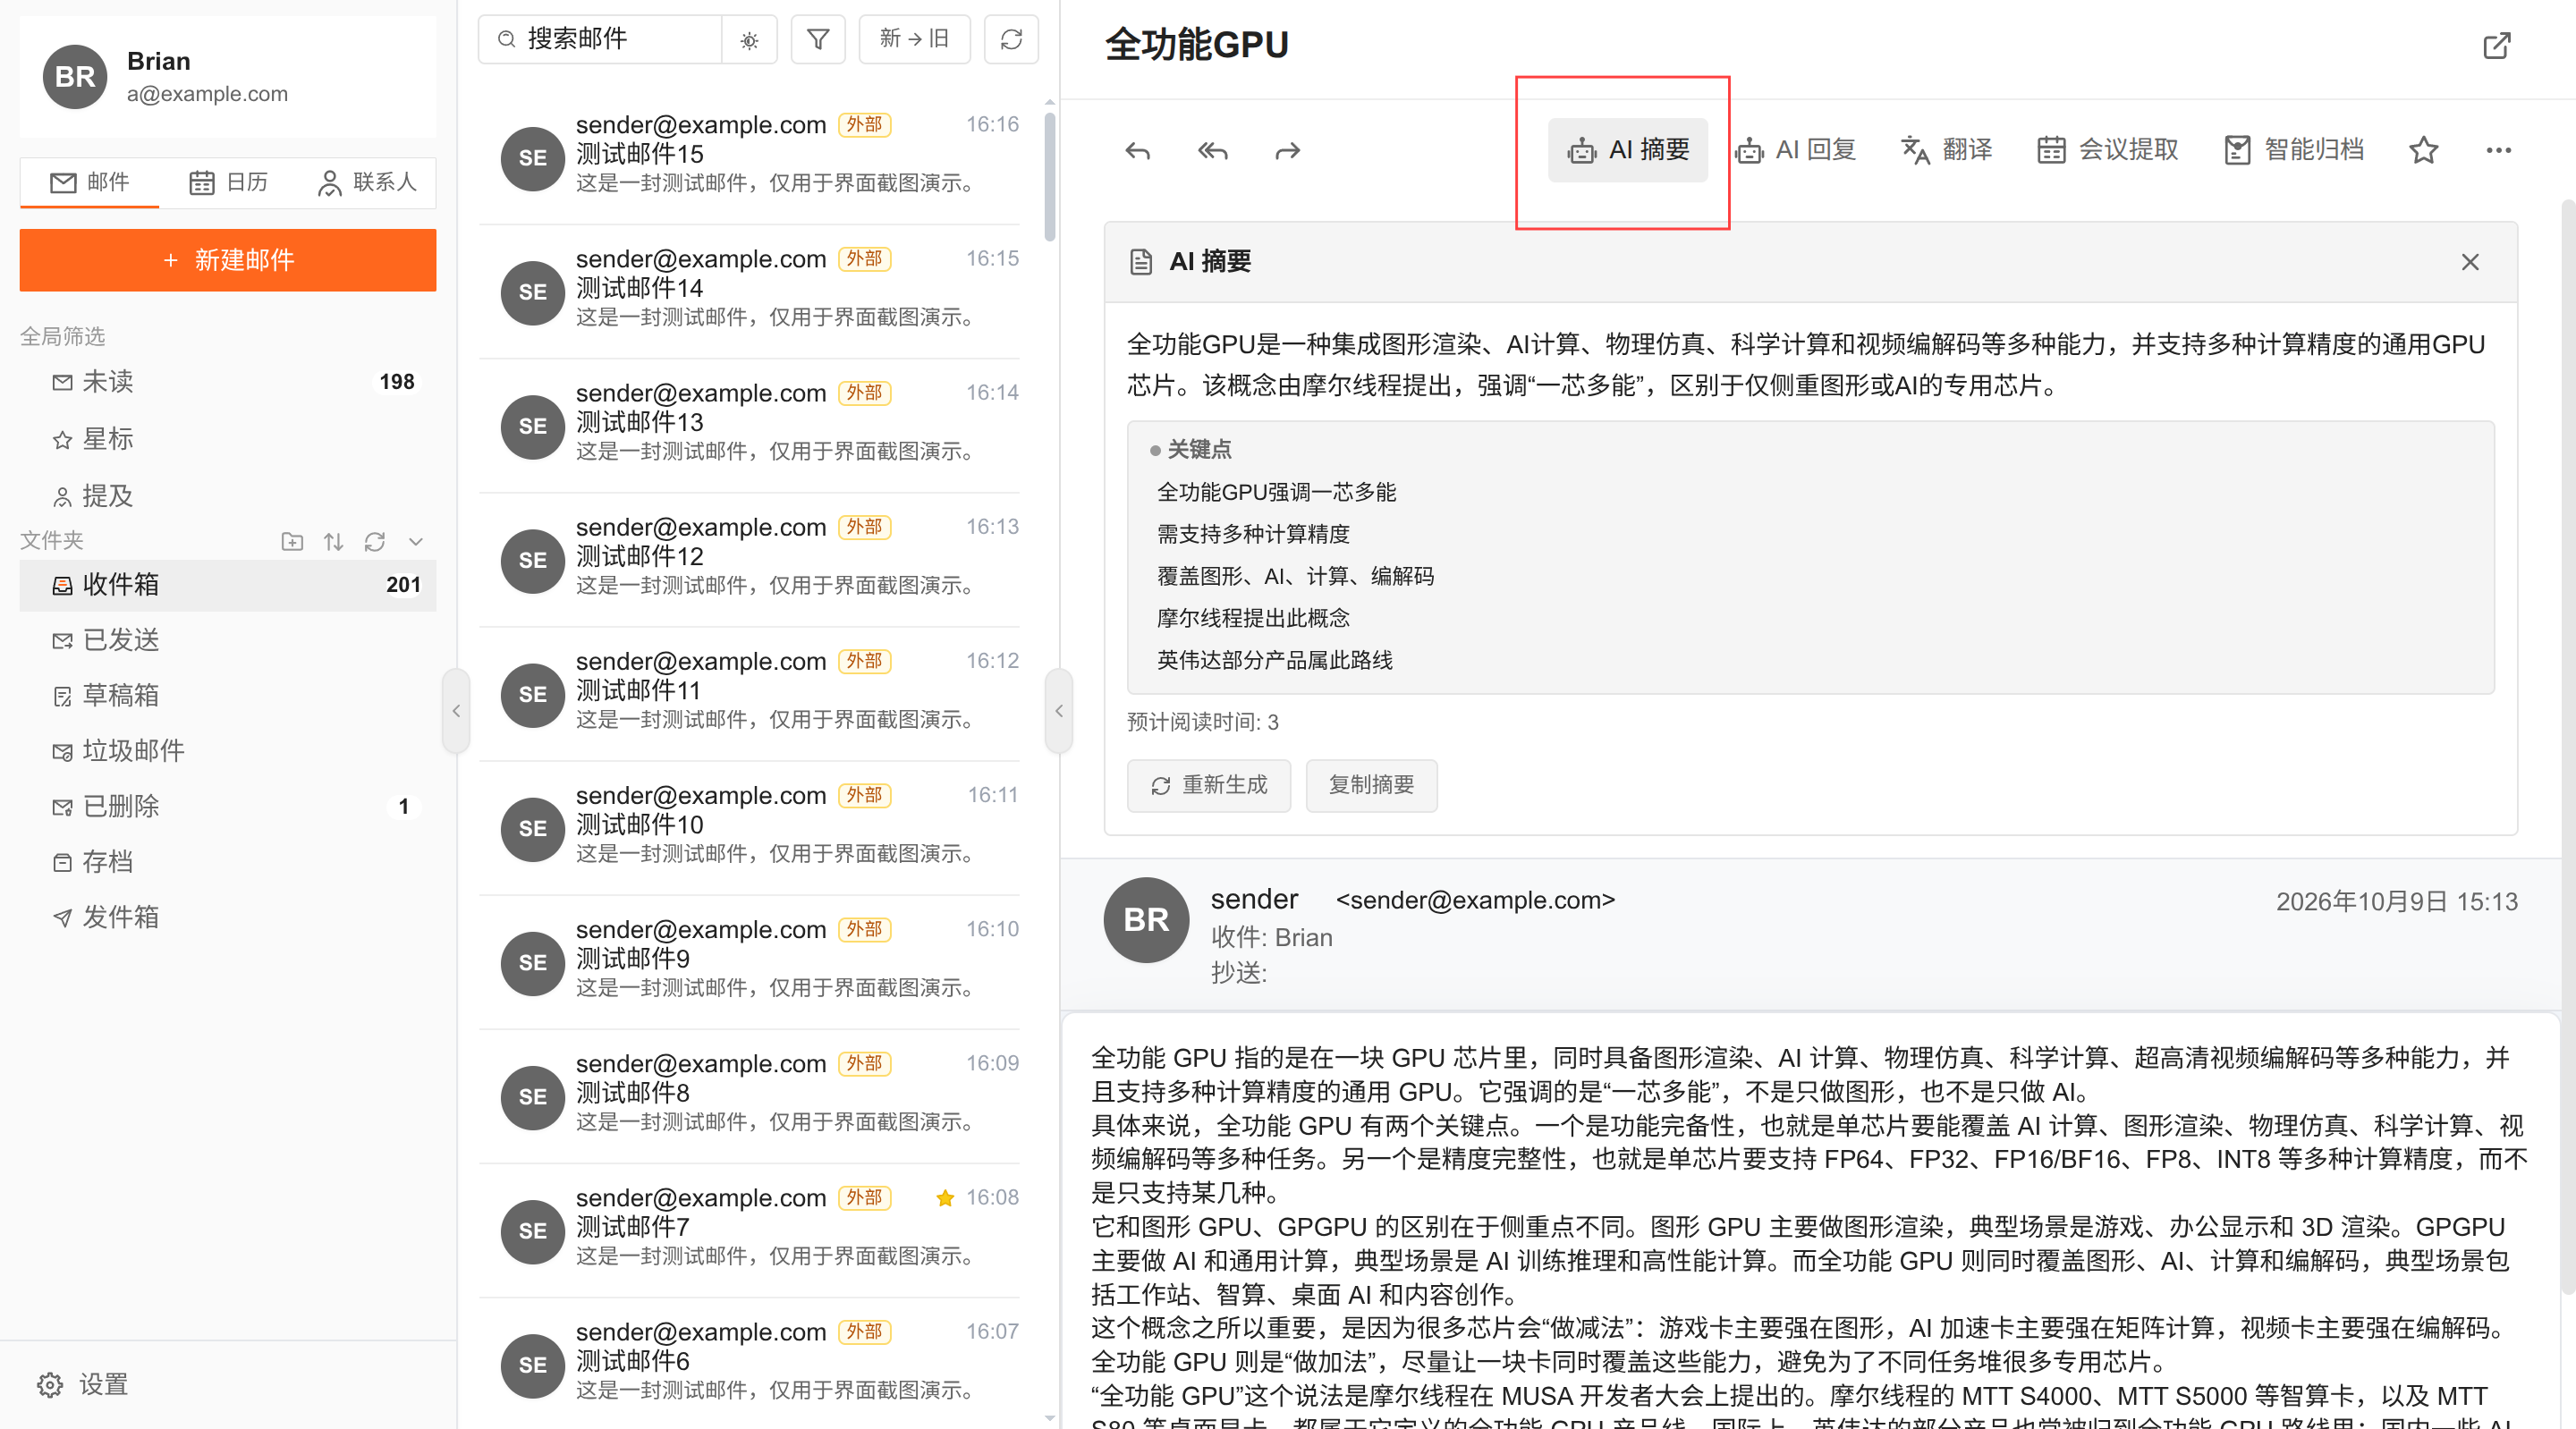Open the AI 摘要 summary tool

point(1627,150)
